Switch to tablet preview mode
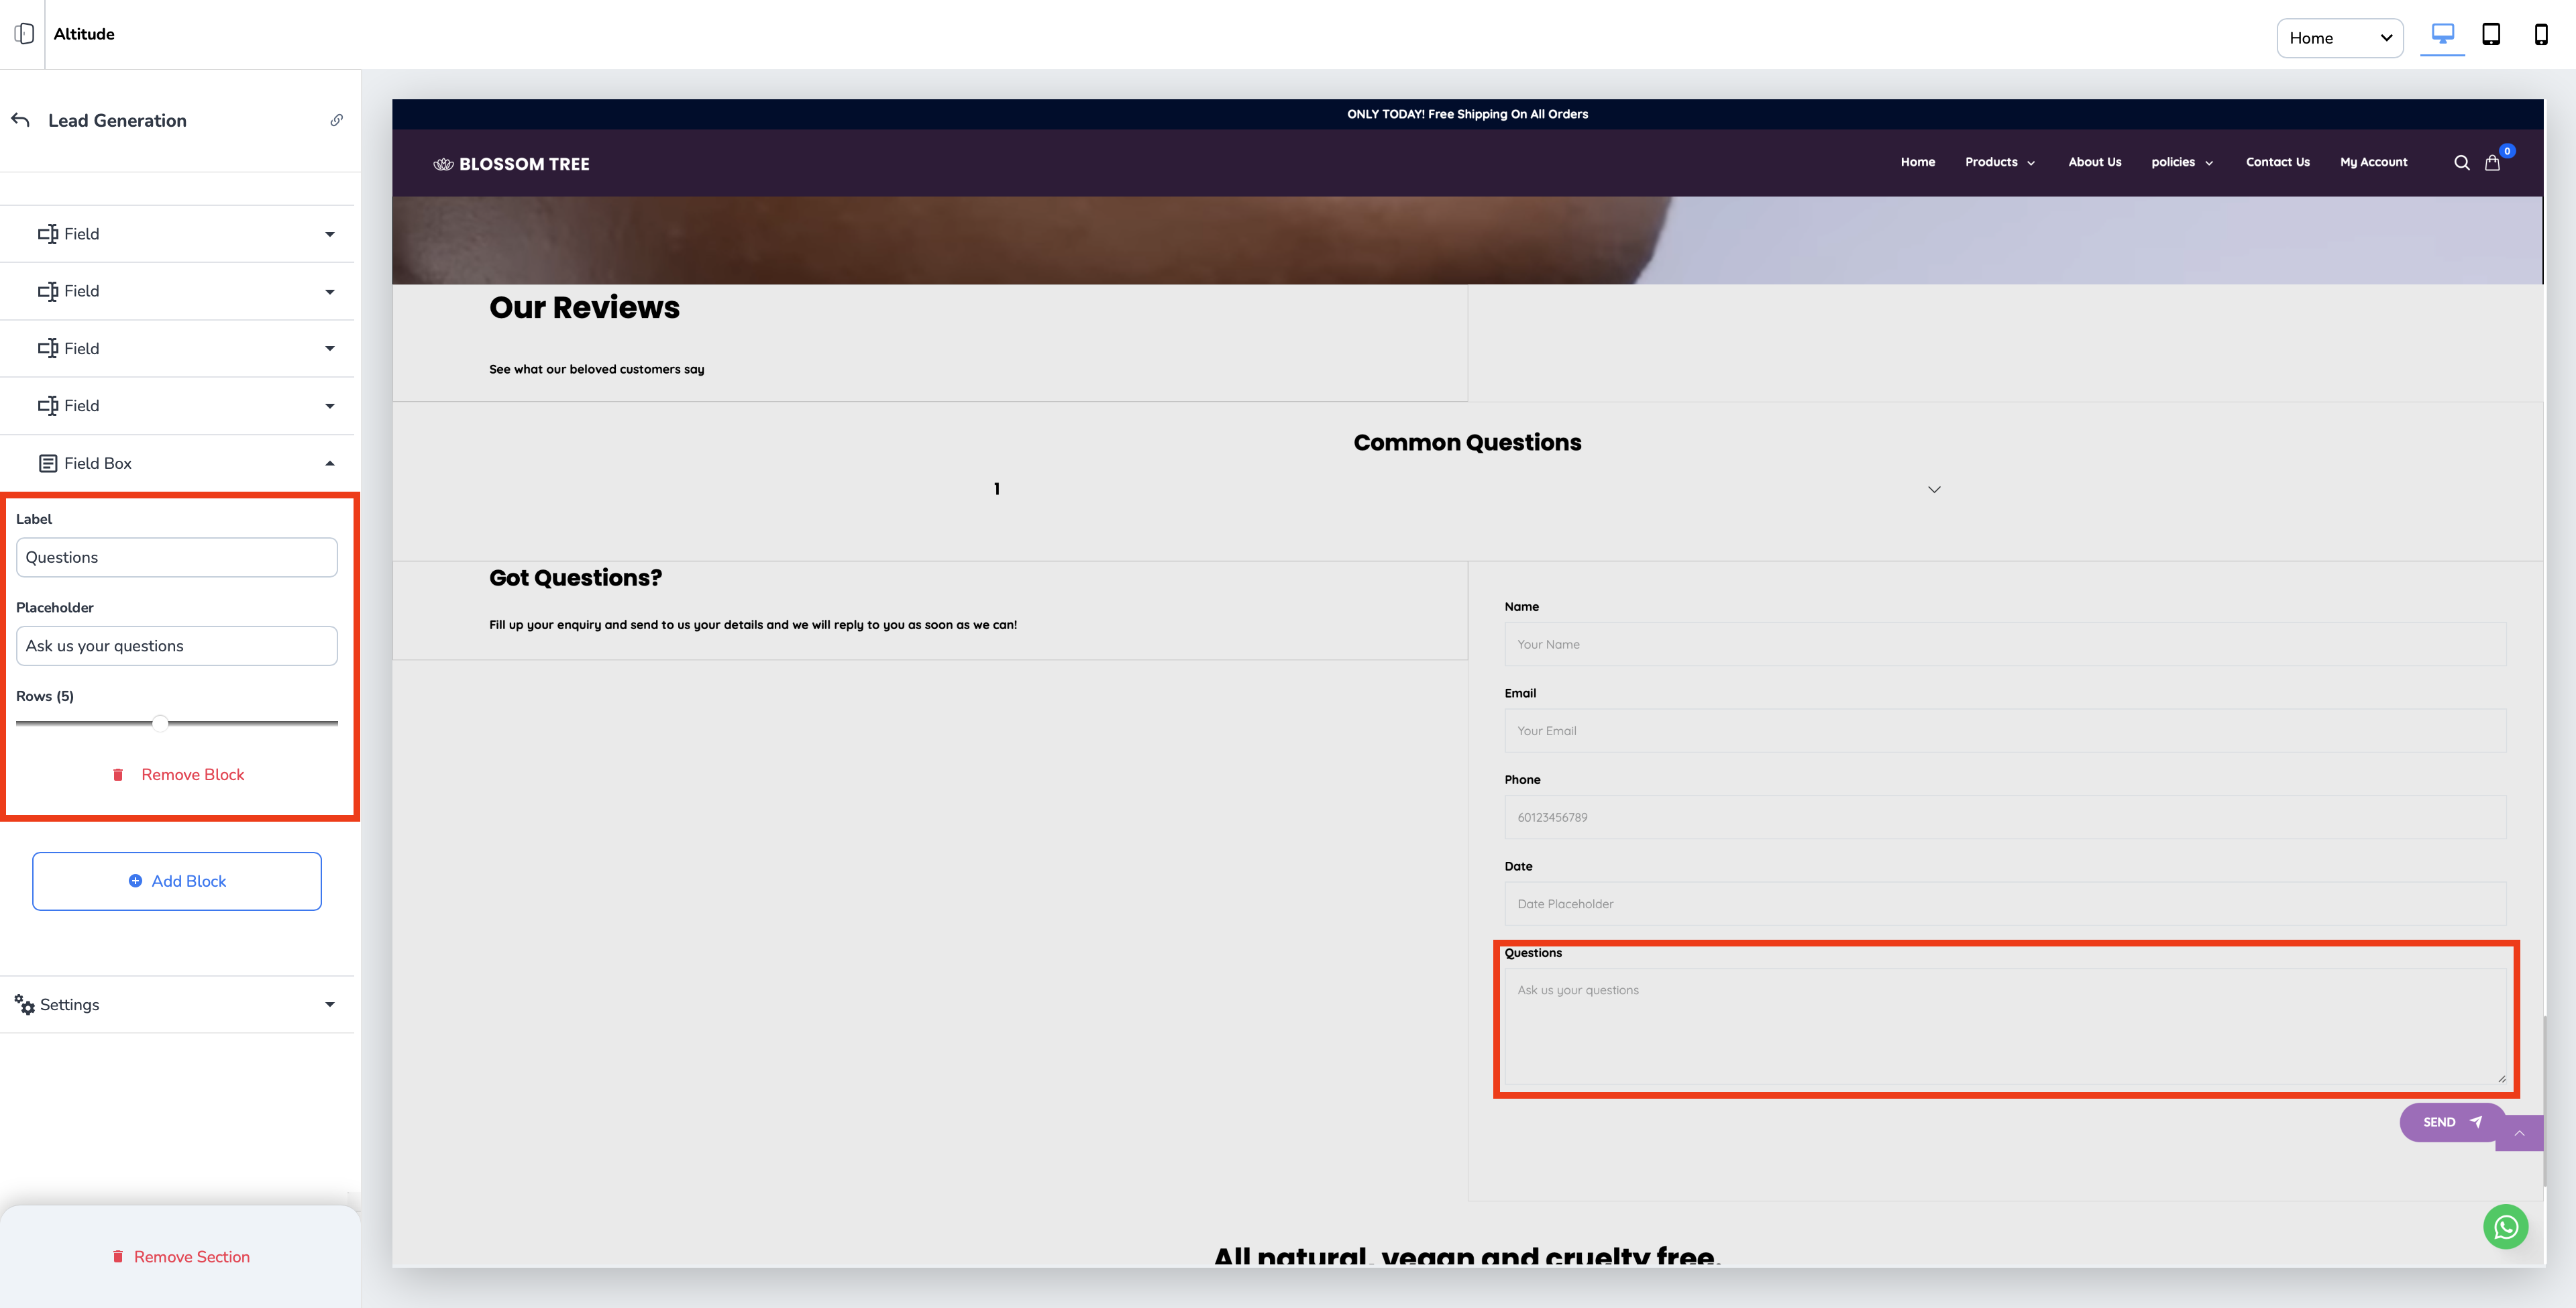 click(x=2491, y=35)
